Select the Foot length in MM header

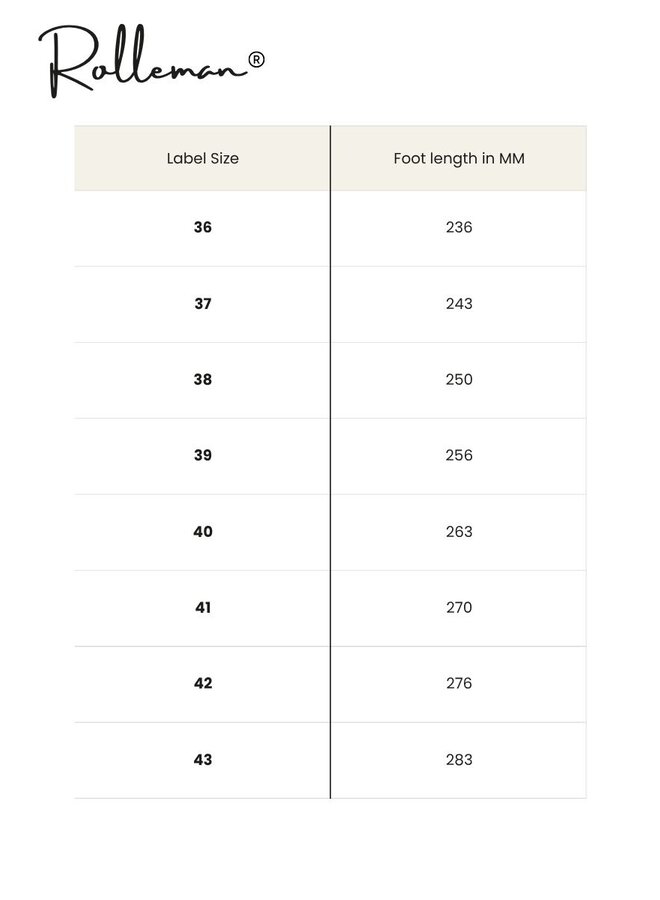click(459, 158)
